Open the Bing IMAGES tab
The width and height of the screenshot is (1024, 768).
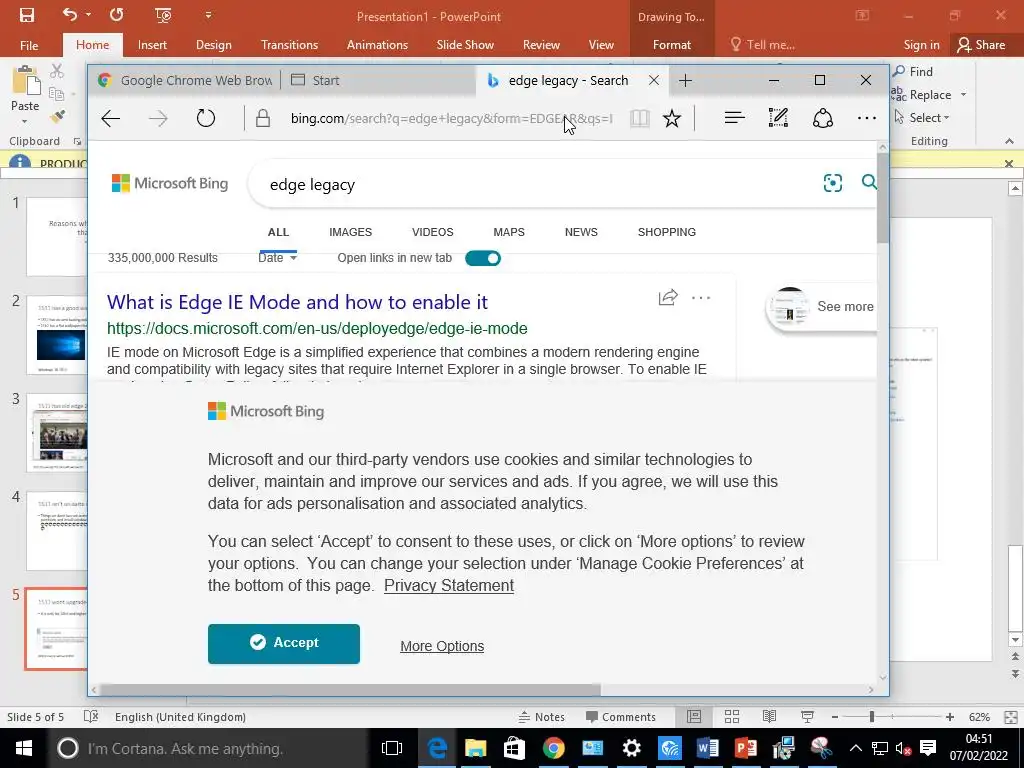(x=350, y=232)
